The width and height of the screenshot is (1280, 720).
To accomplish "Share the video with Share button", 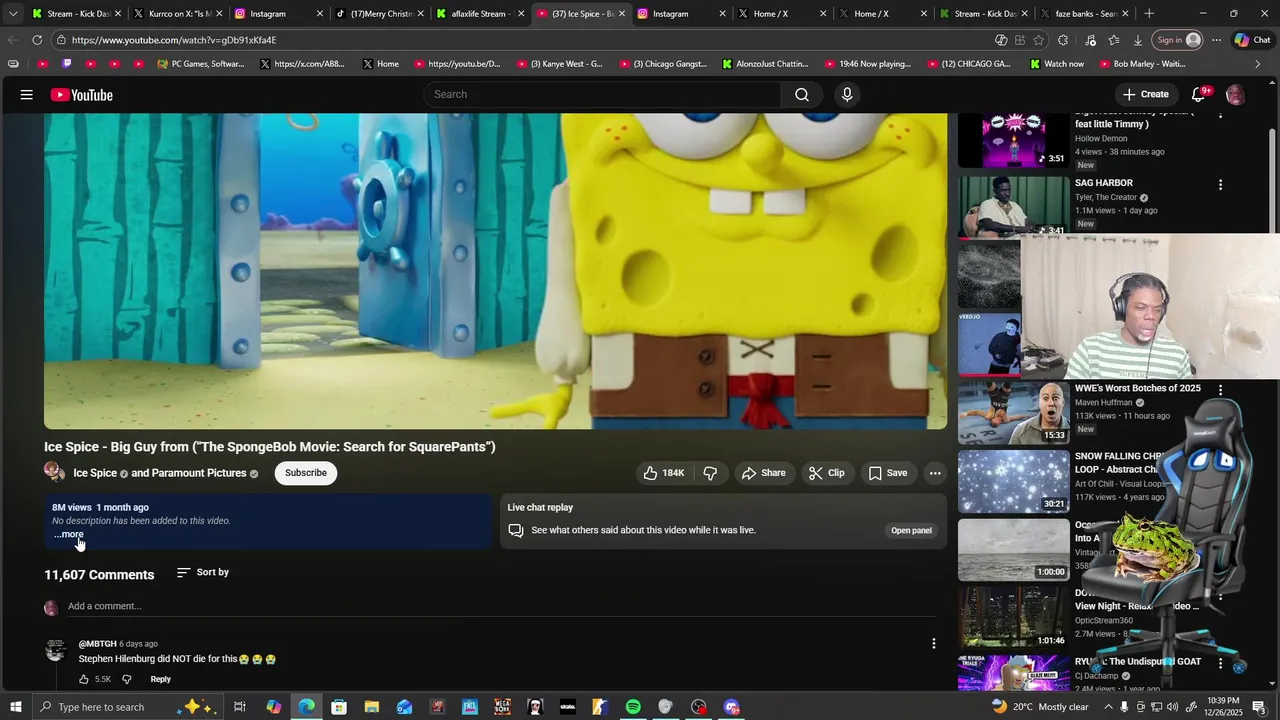I will pos(763,473).
